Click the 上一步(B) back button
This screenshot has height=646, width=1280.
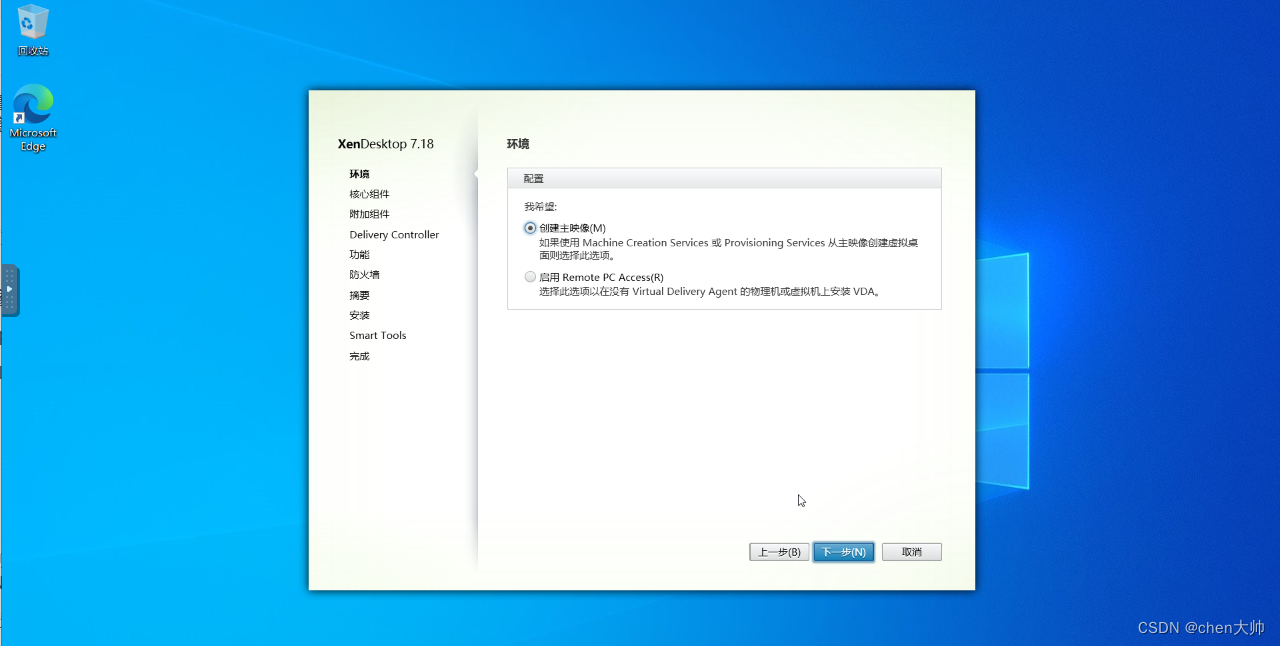779,552
